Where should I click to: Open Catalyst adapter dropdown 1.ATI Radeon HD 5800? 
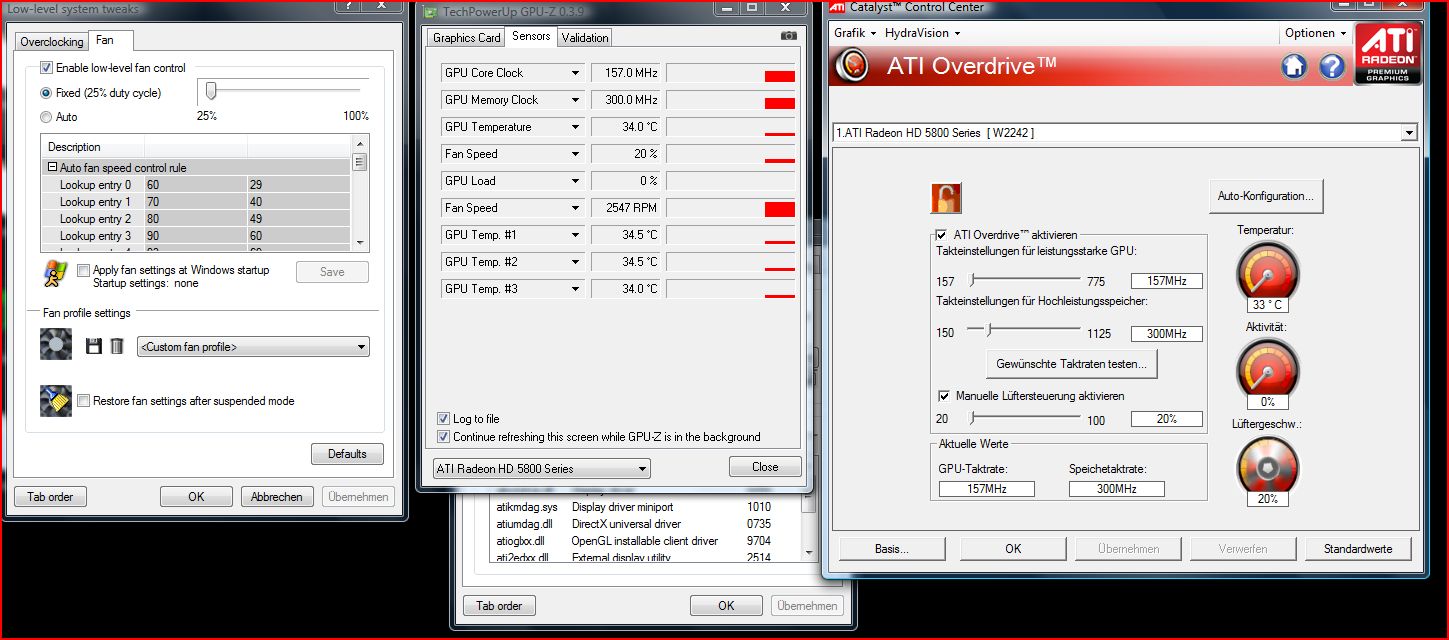click(1125, 132)
